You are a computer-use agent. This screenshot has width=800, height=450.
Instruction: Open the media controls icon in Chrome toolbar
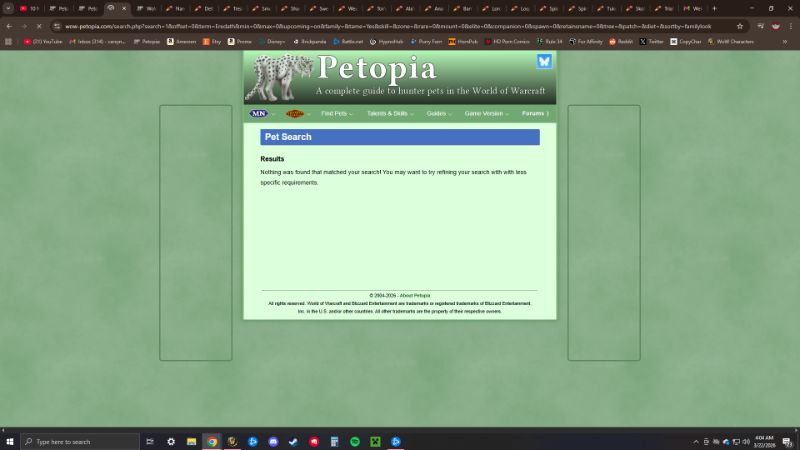(760, 26)
